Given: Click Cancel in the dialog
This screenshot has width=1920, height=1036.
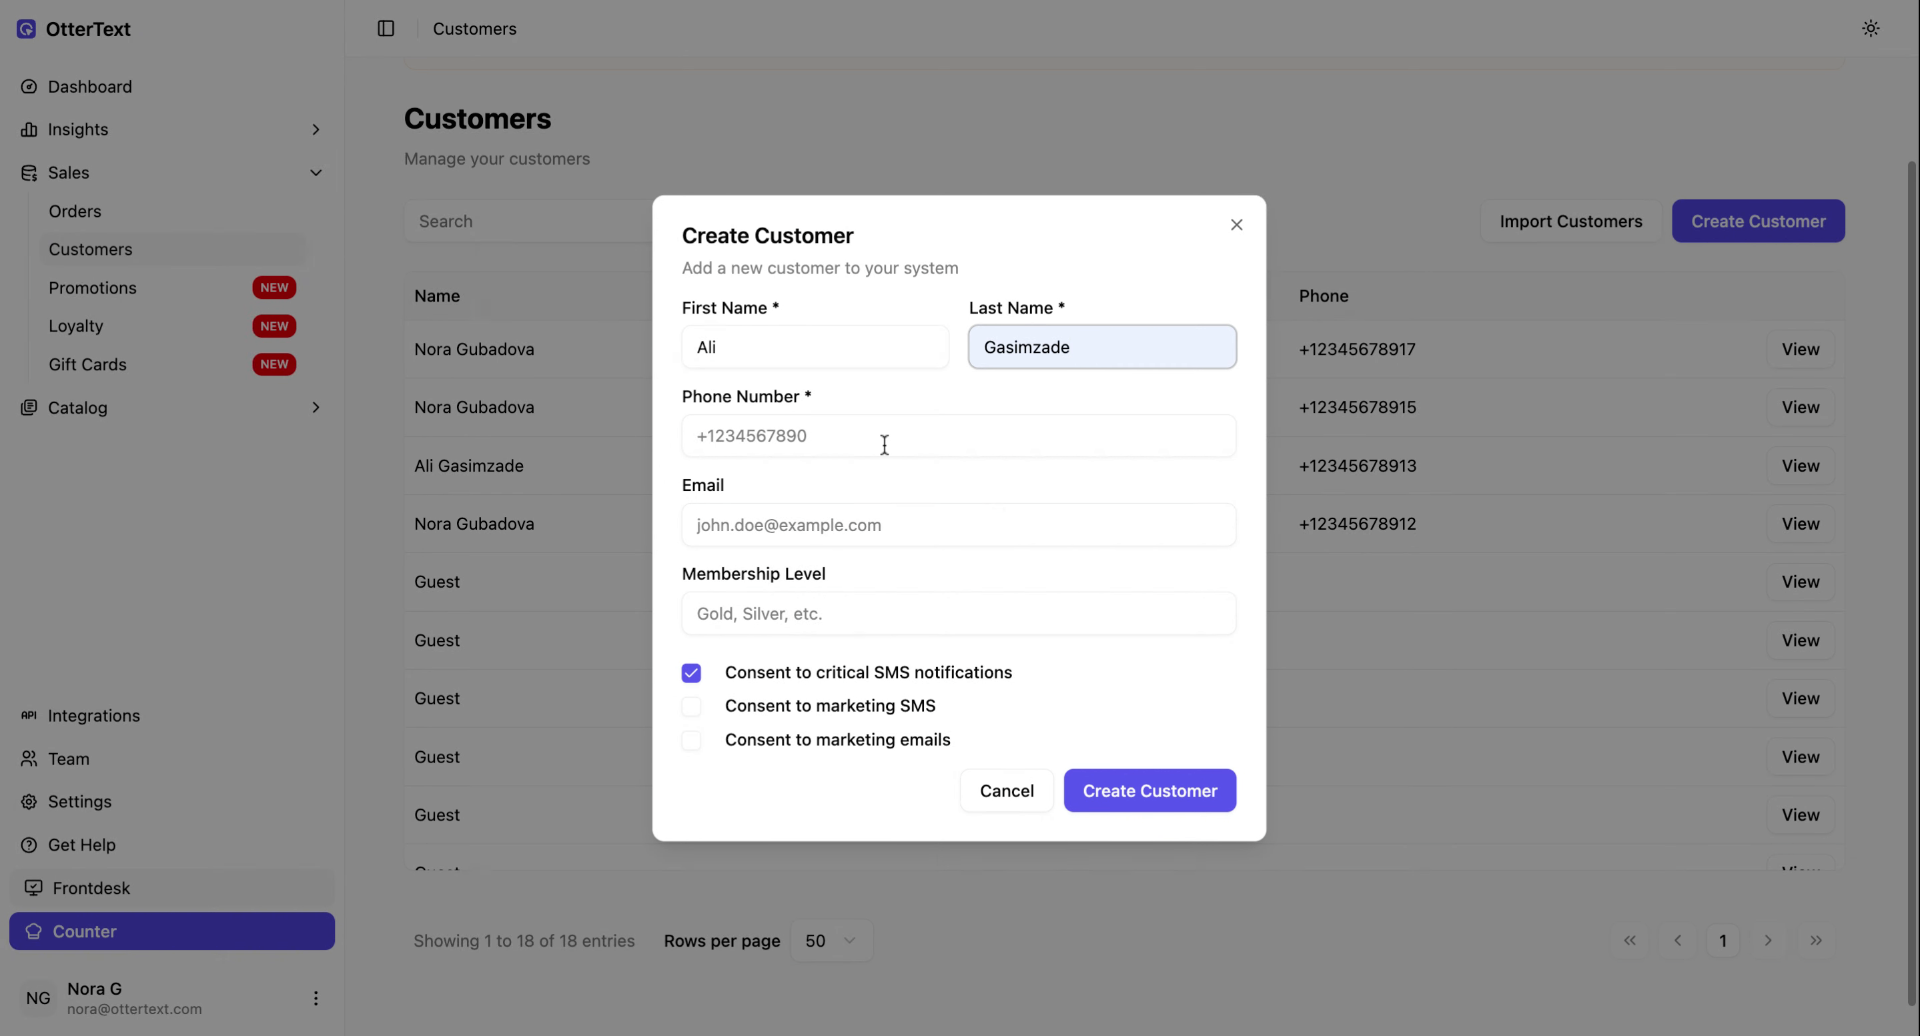Looking at the screenshot, I should pyautogui.click(x=1006, y=791).
